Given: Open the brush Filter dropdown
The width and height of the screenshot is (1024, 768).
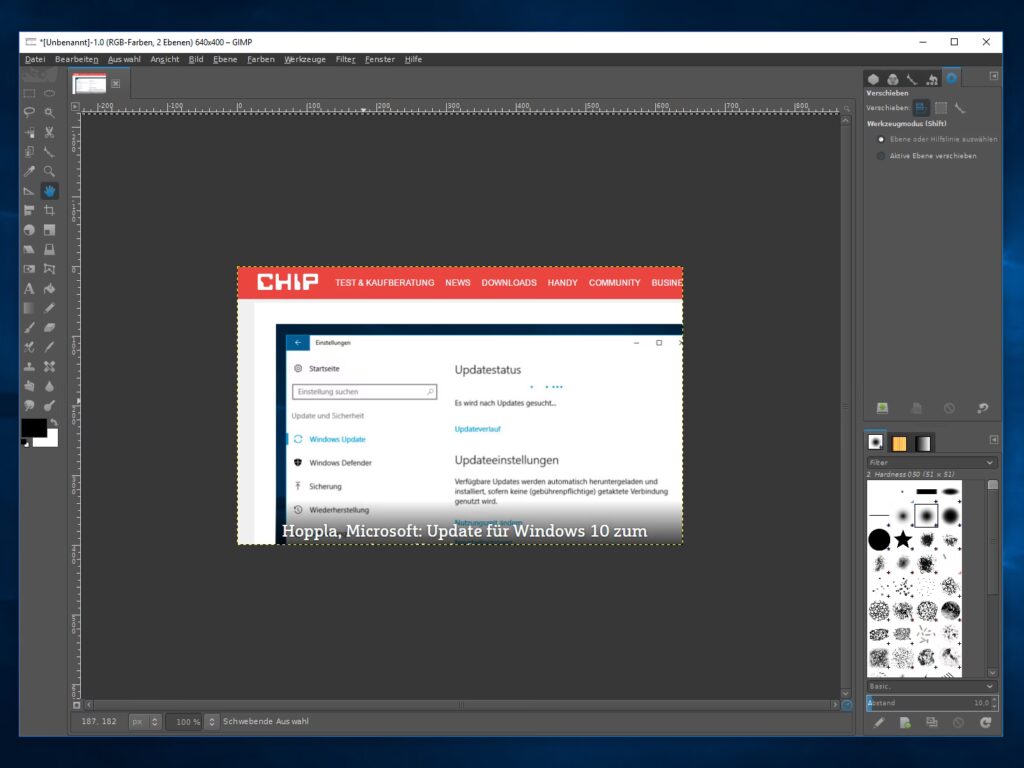Looking at the screenshot, I should (931, 463).
